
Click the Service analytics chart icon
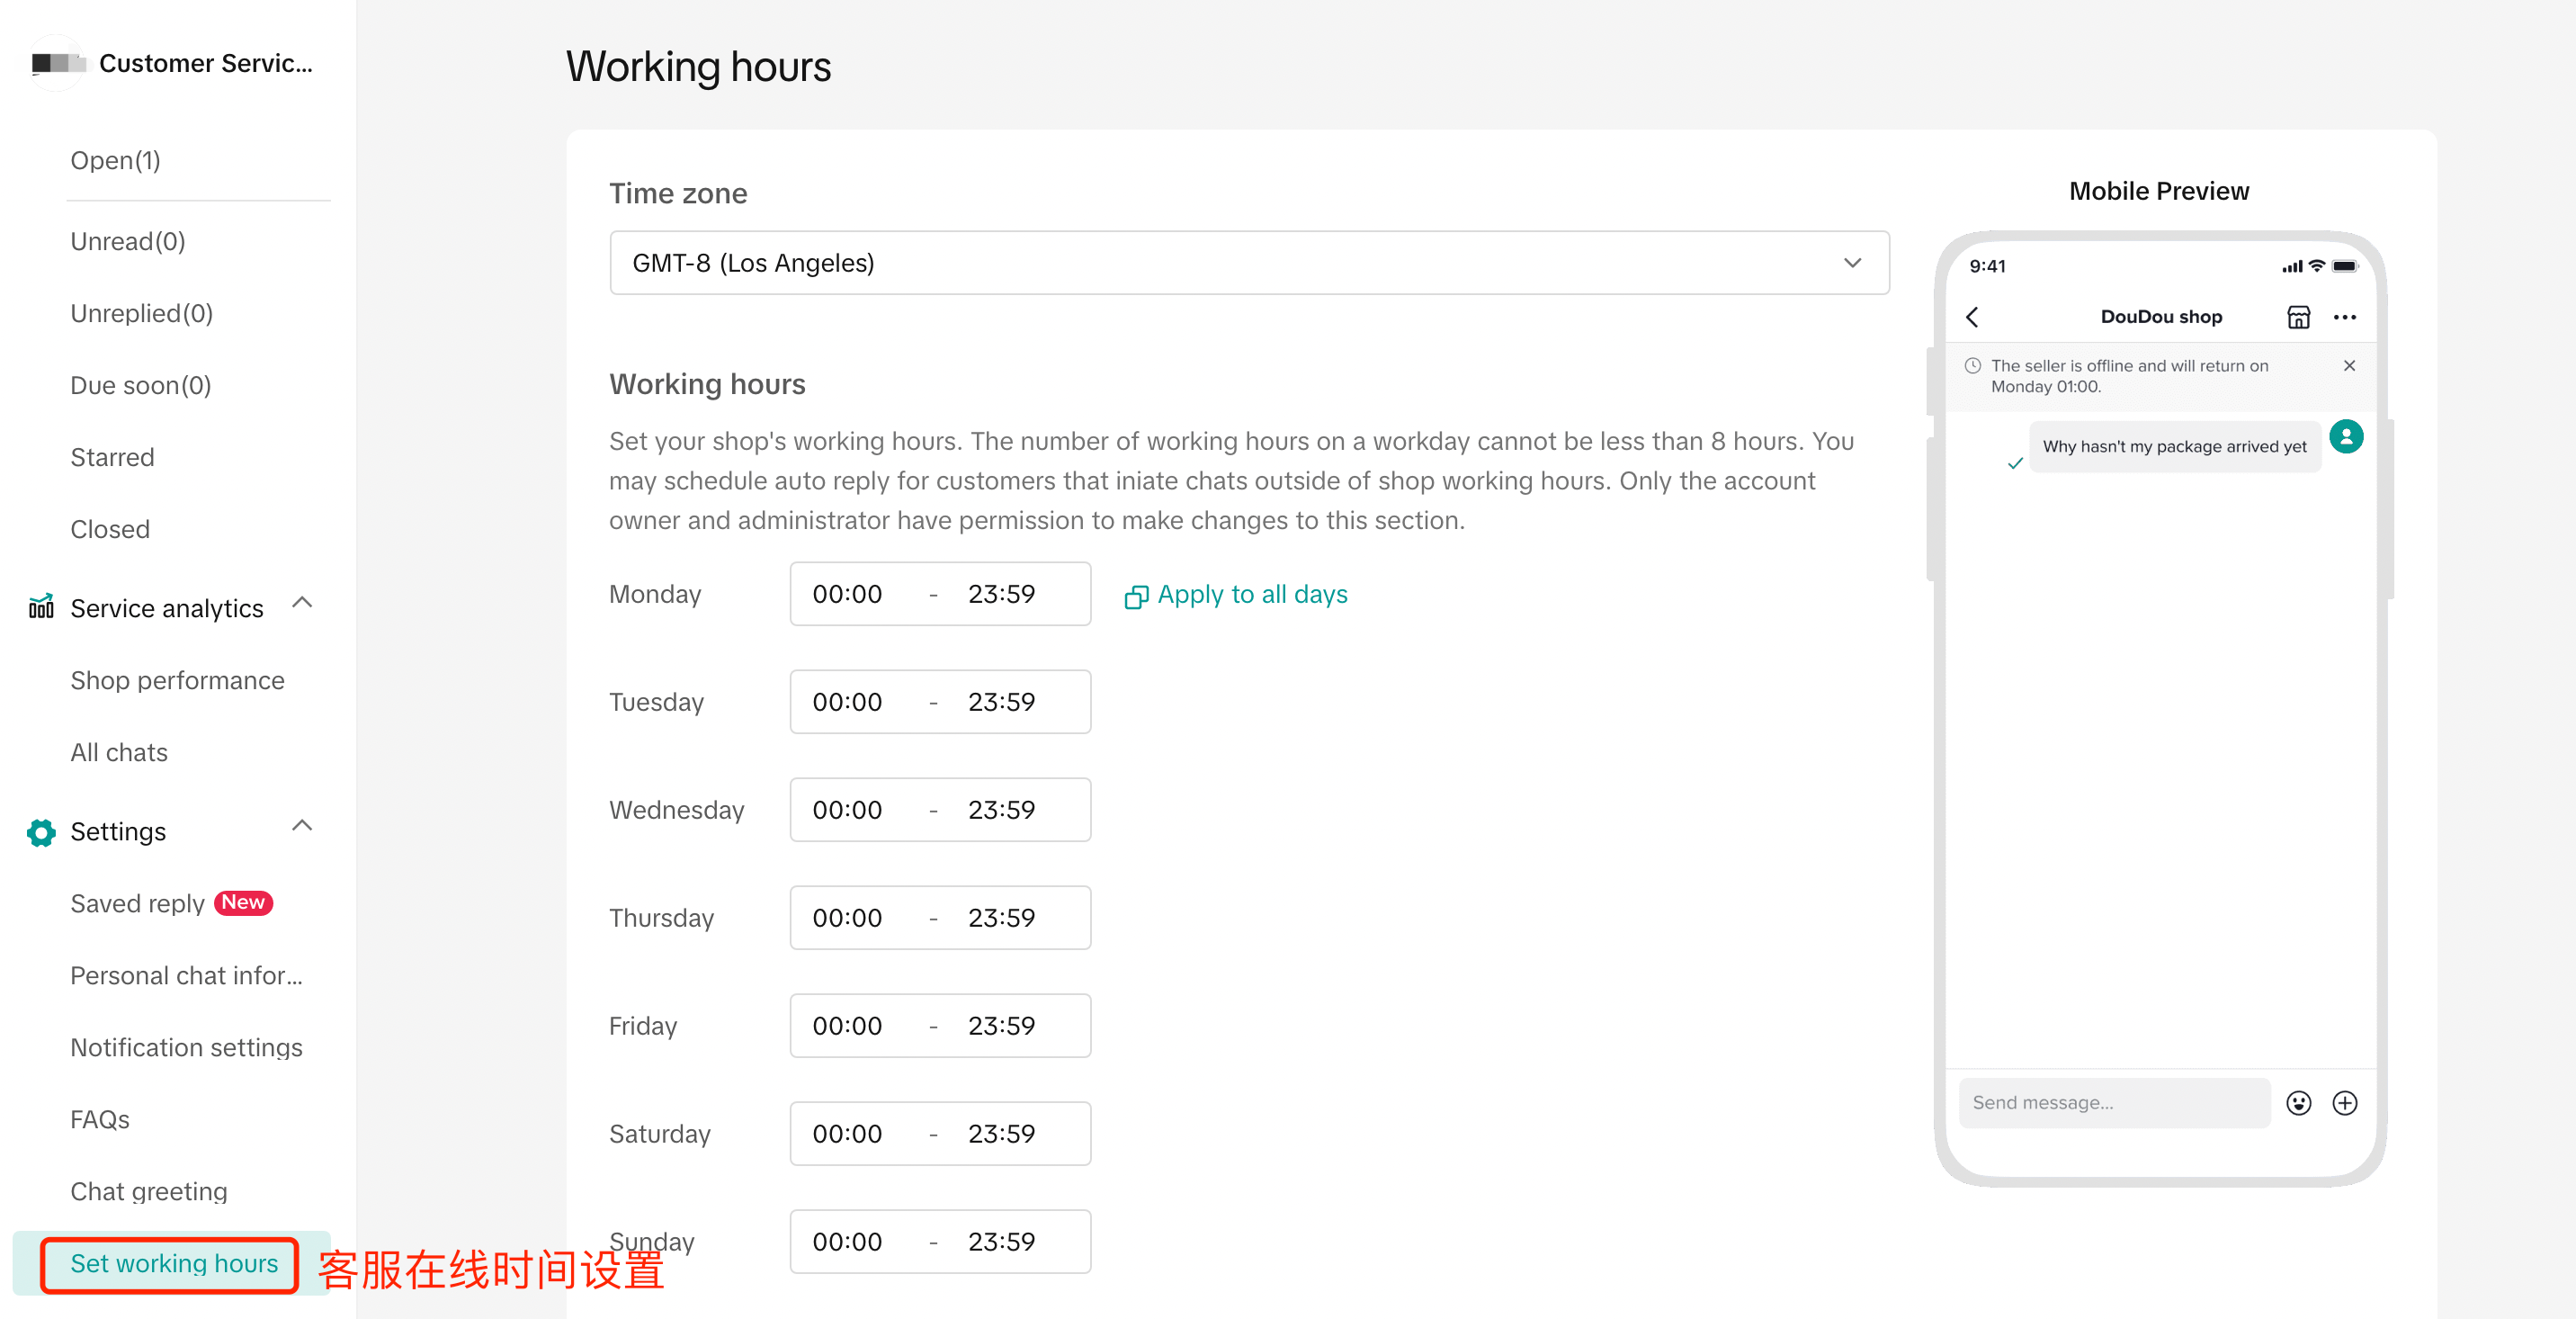[x=41, y=607]
